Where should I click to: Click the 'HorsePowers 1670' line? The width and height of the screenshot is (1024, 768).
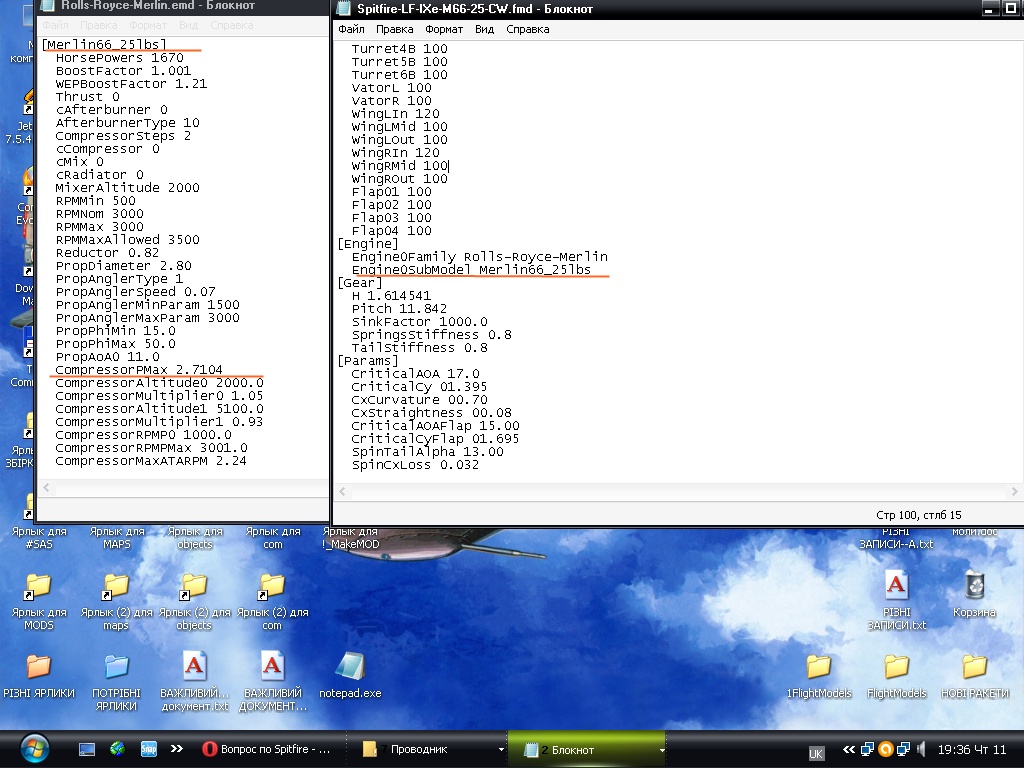(x=120, y=57)
